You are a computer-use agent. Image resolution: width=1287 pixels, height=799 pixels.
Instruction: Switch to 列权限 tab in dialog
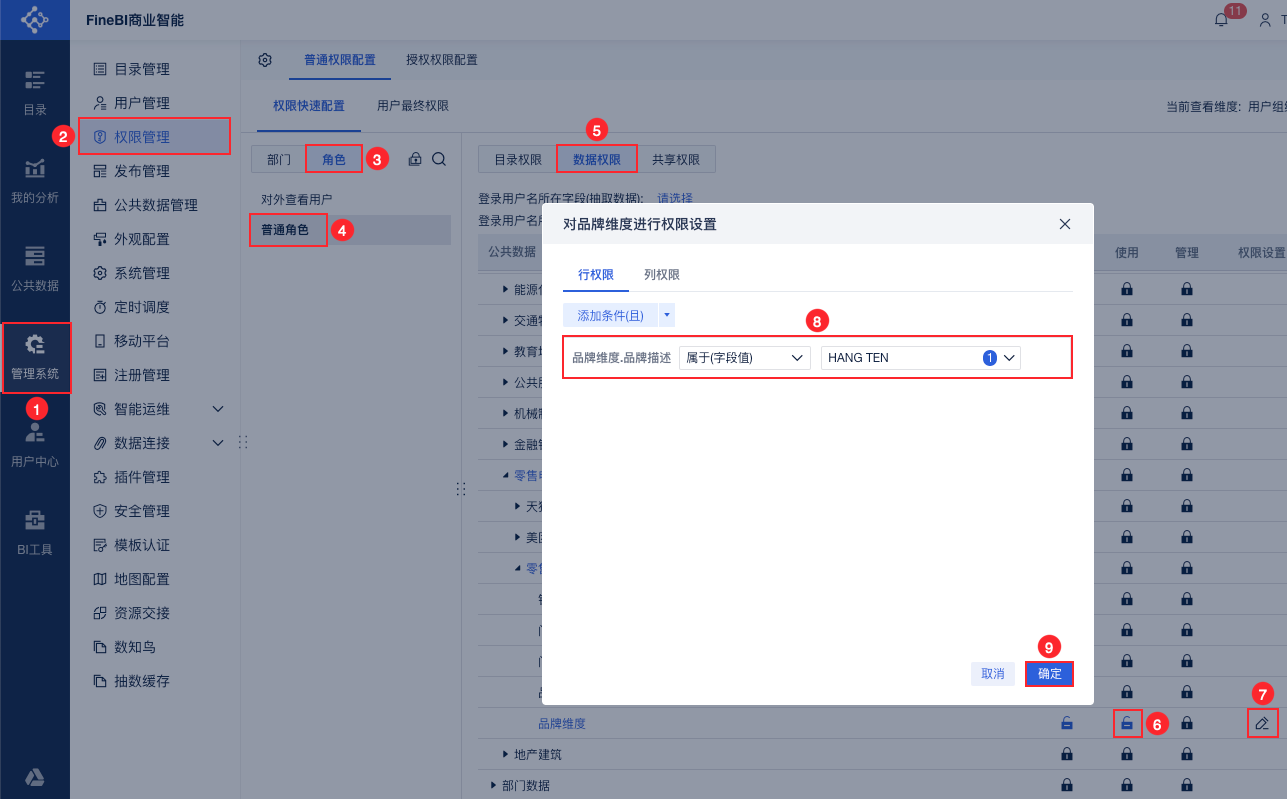pyautogui.click(x=662, y=275)
